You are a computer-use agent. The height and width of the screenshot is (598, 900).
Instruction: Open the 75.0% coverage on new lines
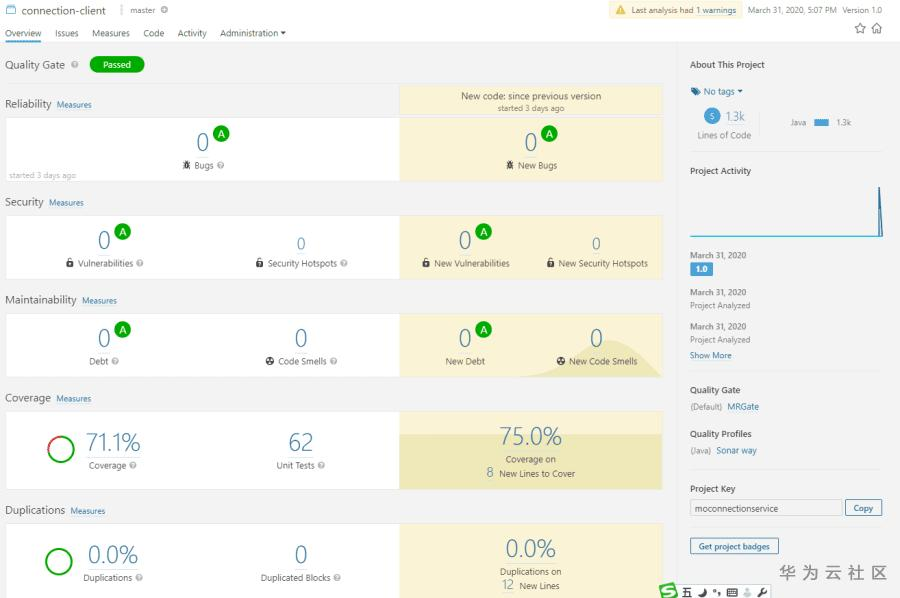[530, 436]
